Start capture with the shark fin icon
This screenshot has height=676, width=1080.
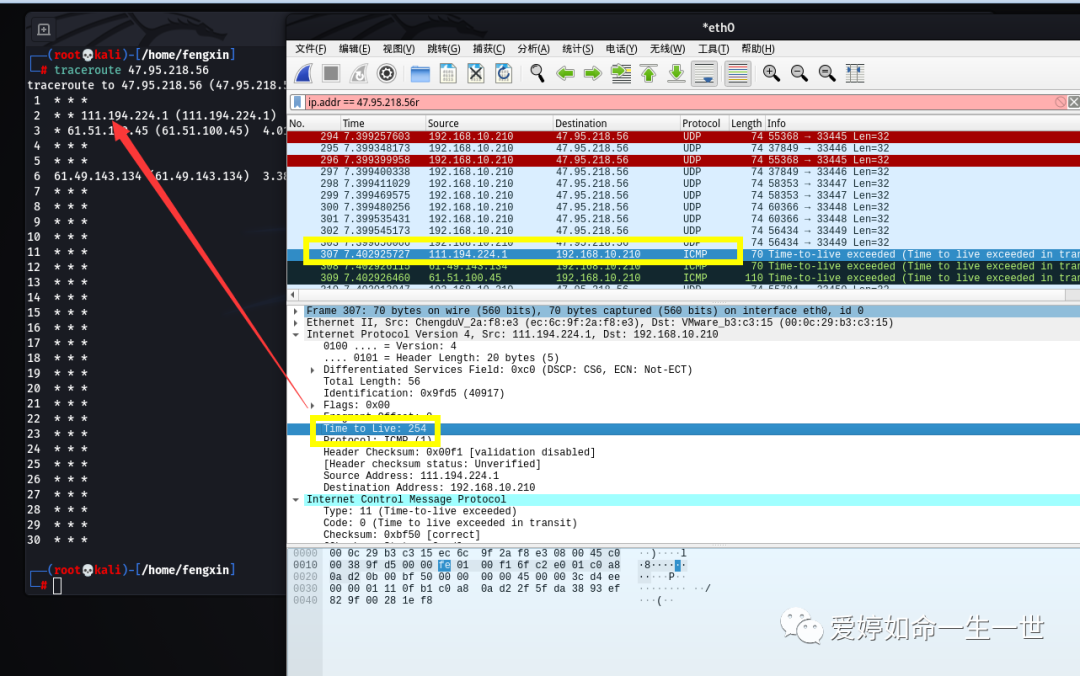point(303,73)
